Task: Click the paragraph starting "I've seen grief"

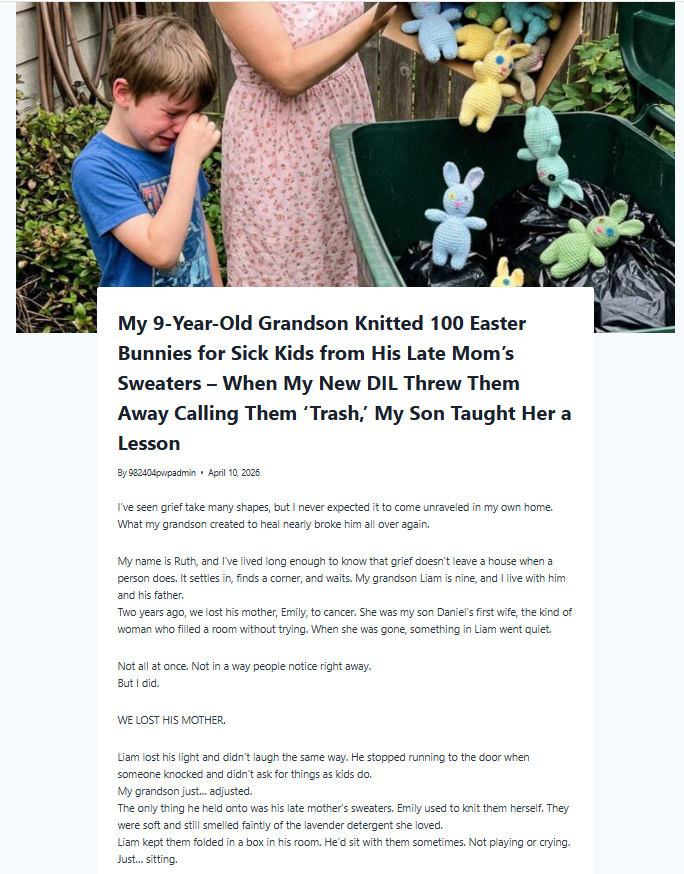Action: (x=335, y=516)
